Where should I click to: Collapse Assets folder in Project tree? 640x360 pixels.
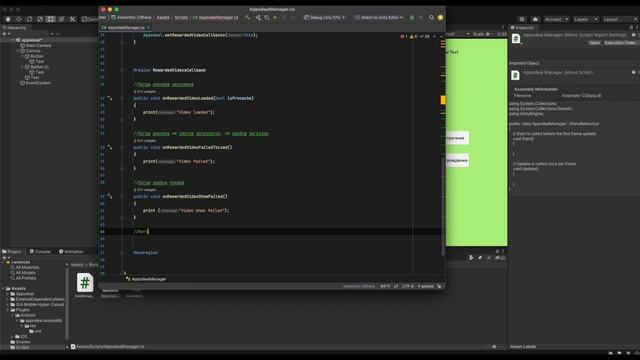(3, 289)
